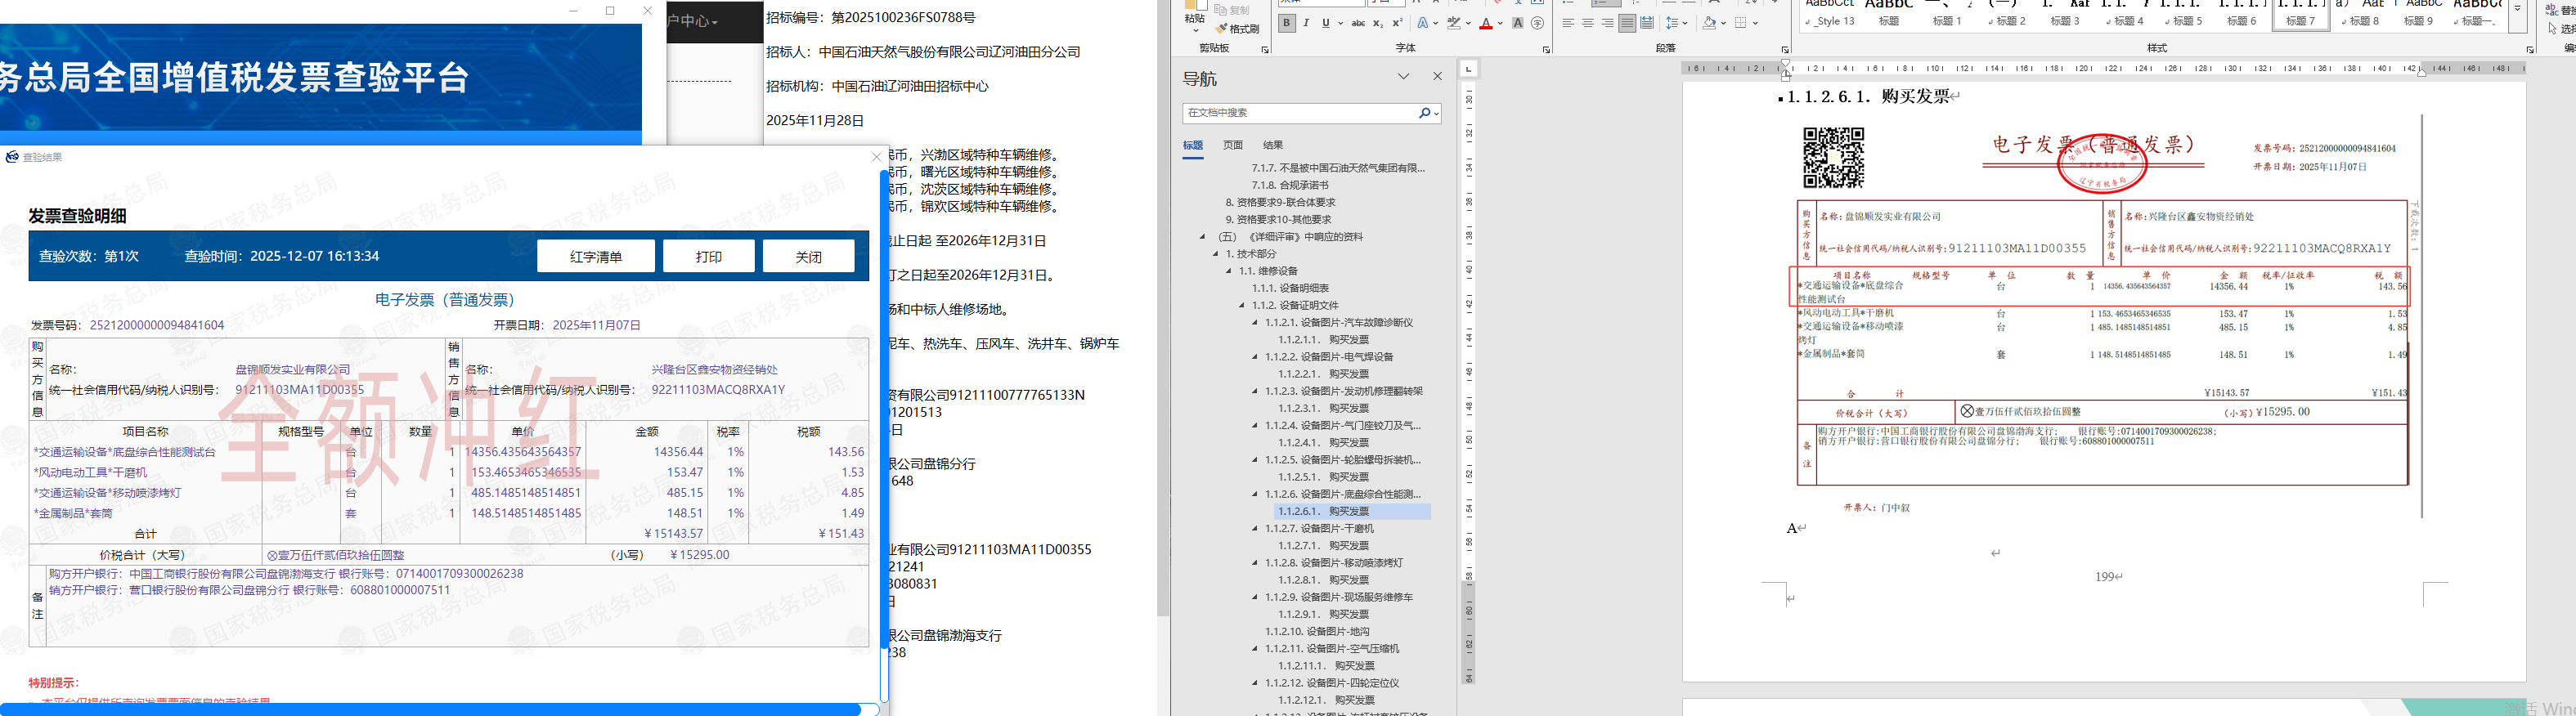Apply paragraph shading fill bucket
This screenshot has height=716, width=2576.
pyautogui.click(x=1710, y=23)
